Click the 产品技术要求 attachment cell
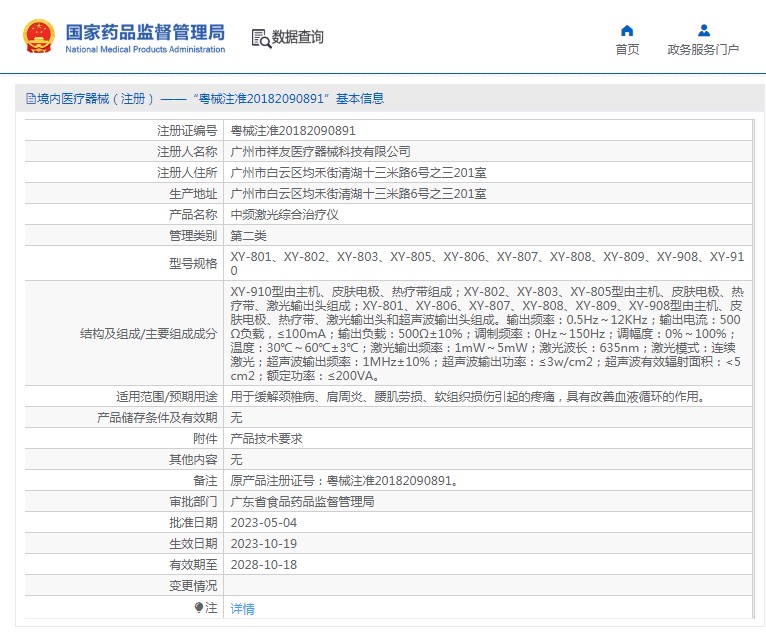Screen dimensions: 766x634 (267, 438)
